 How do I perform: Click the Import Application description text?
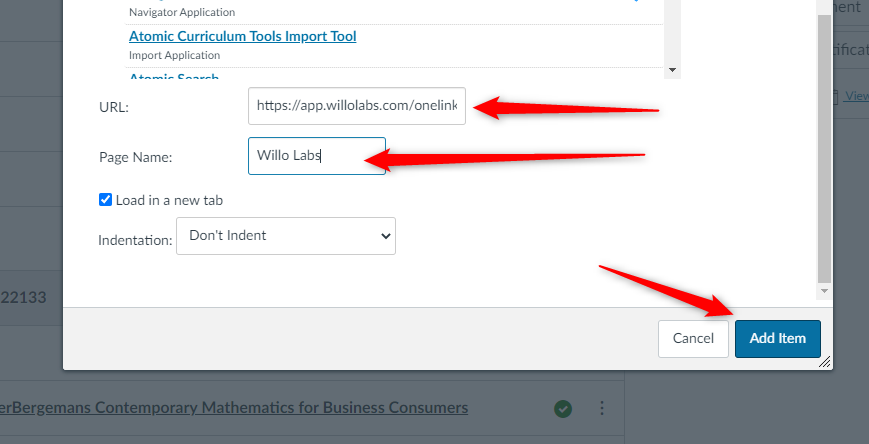175,55
